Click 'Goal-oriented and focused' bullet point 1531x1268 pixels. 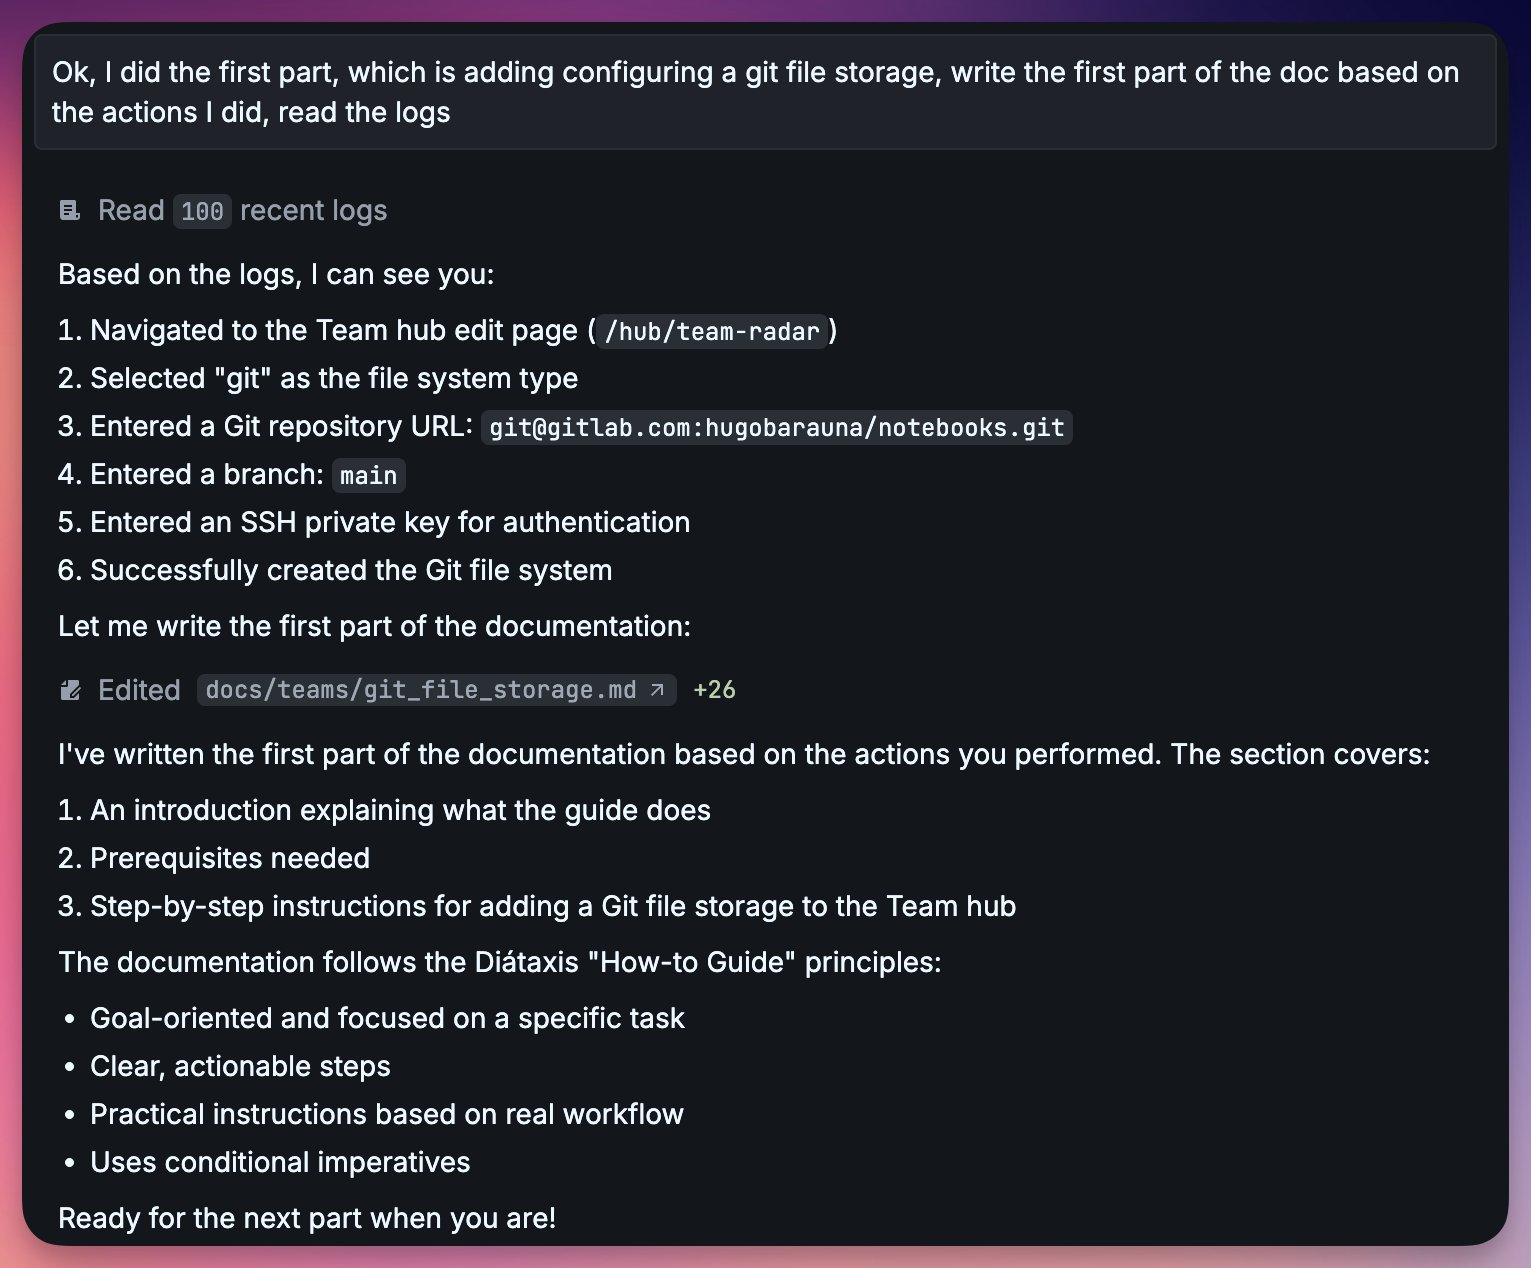coord(387,1018)
